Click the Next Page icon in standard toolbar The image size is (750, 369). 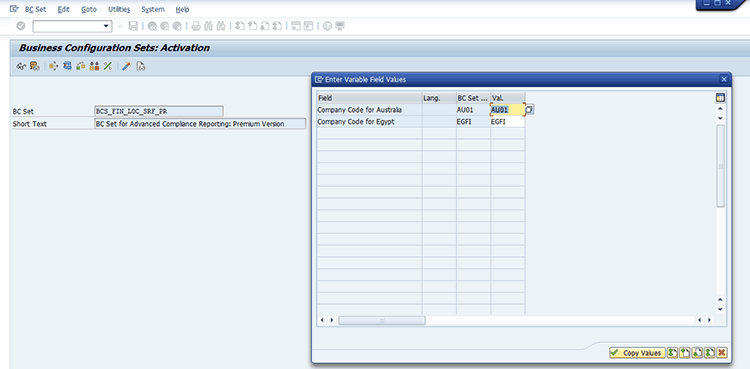pyautogui.click(x=265, y=26)
